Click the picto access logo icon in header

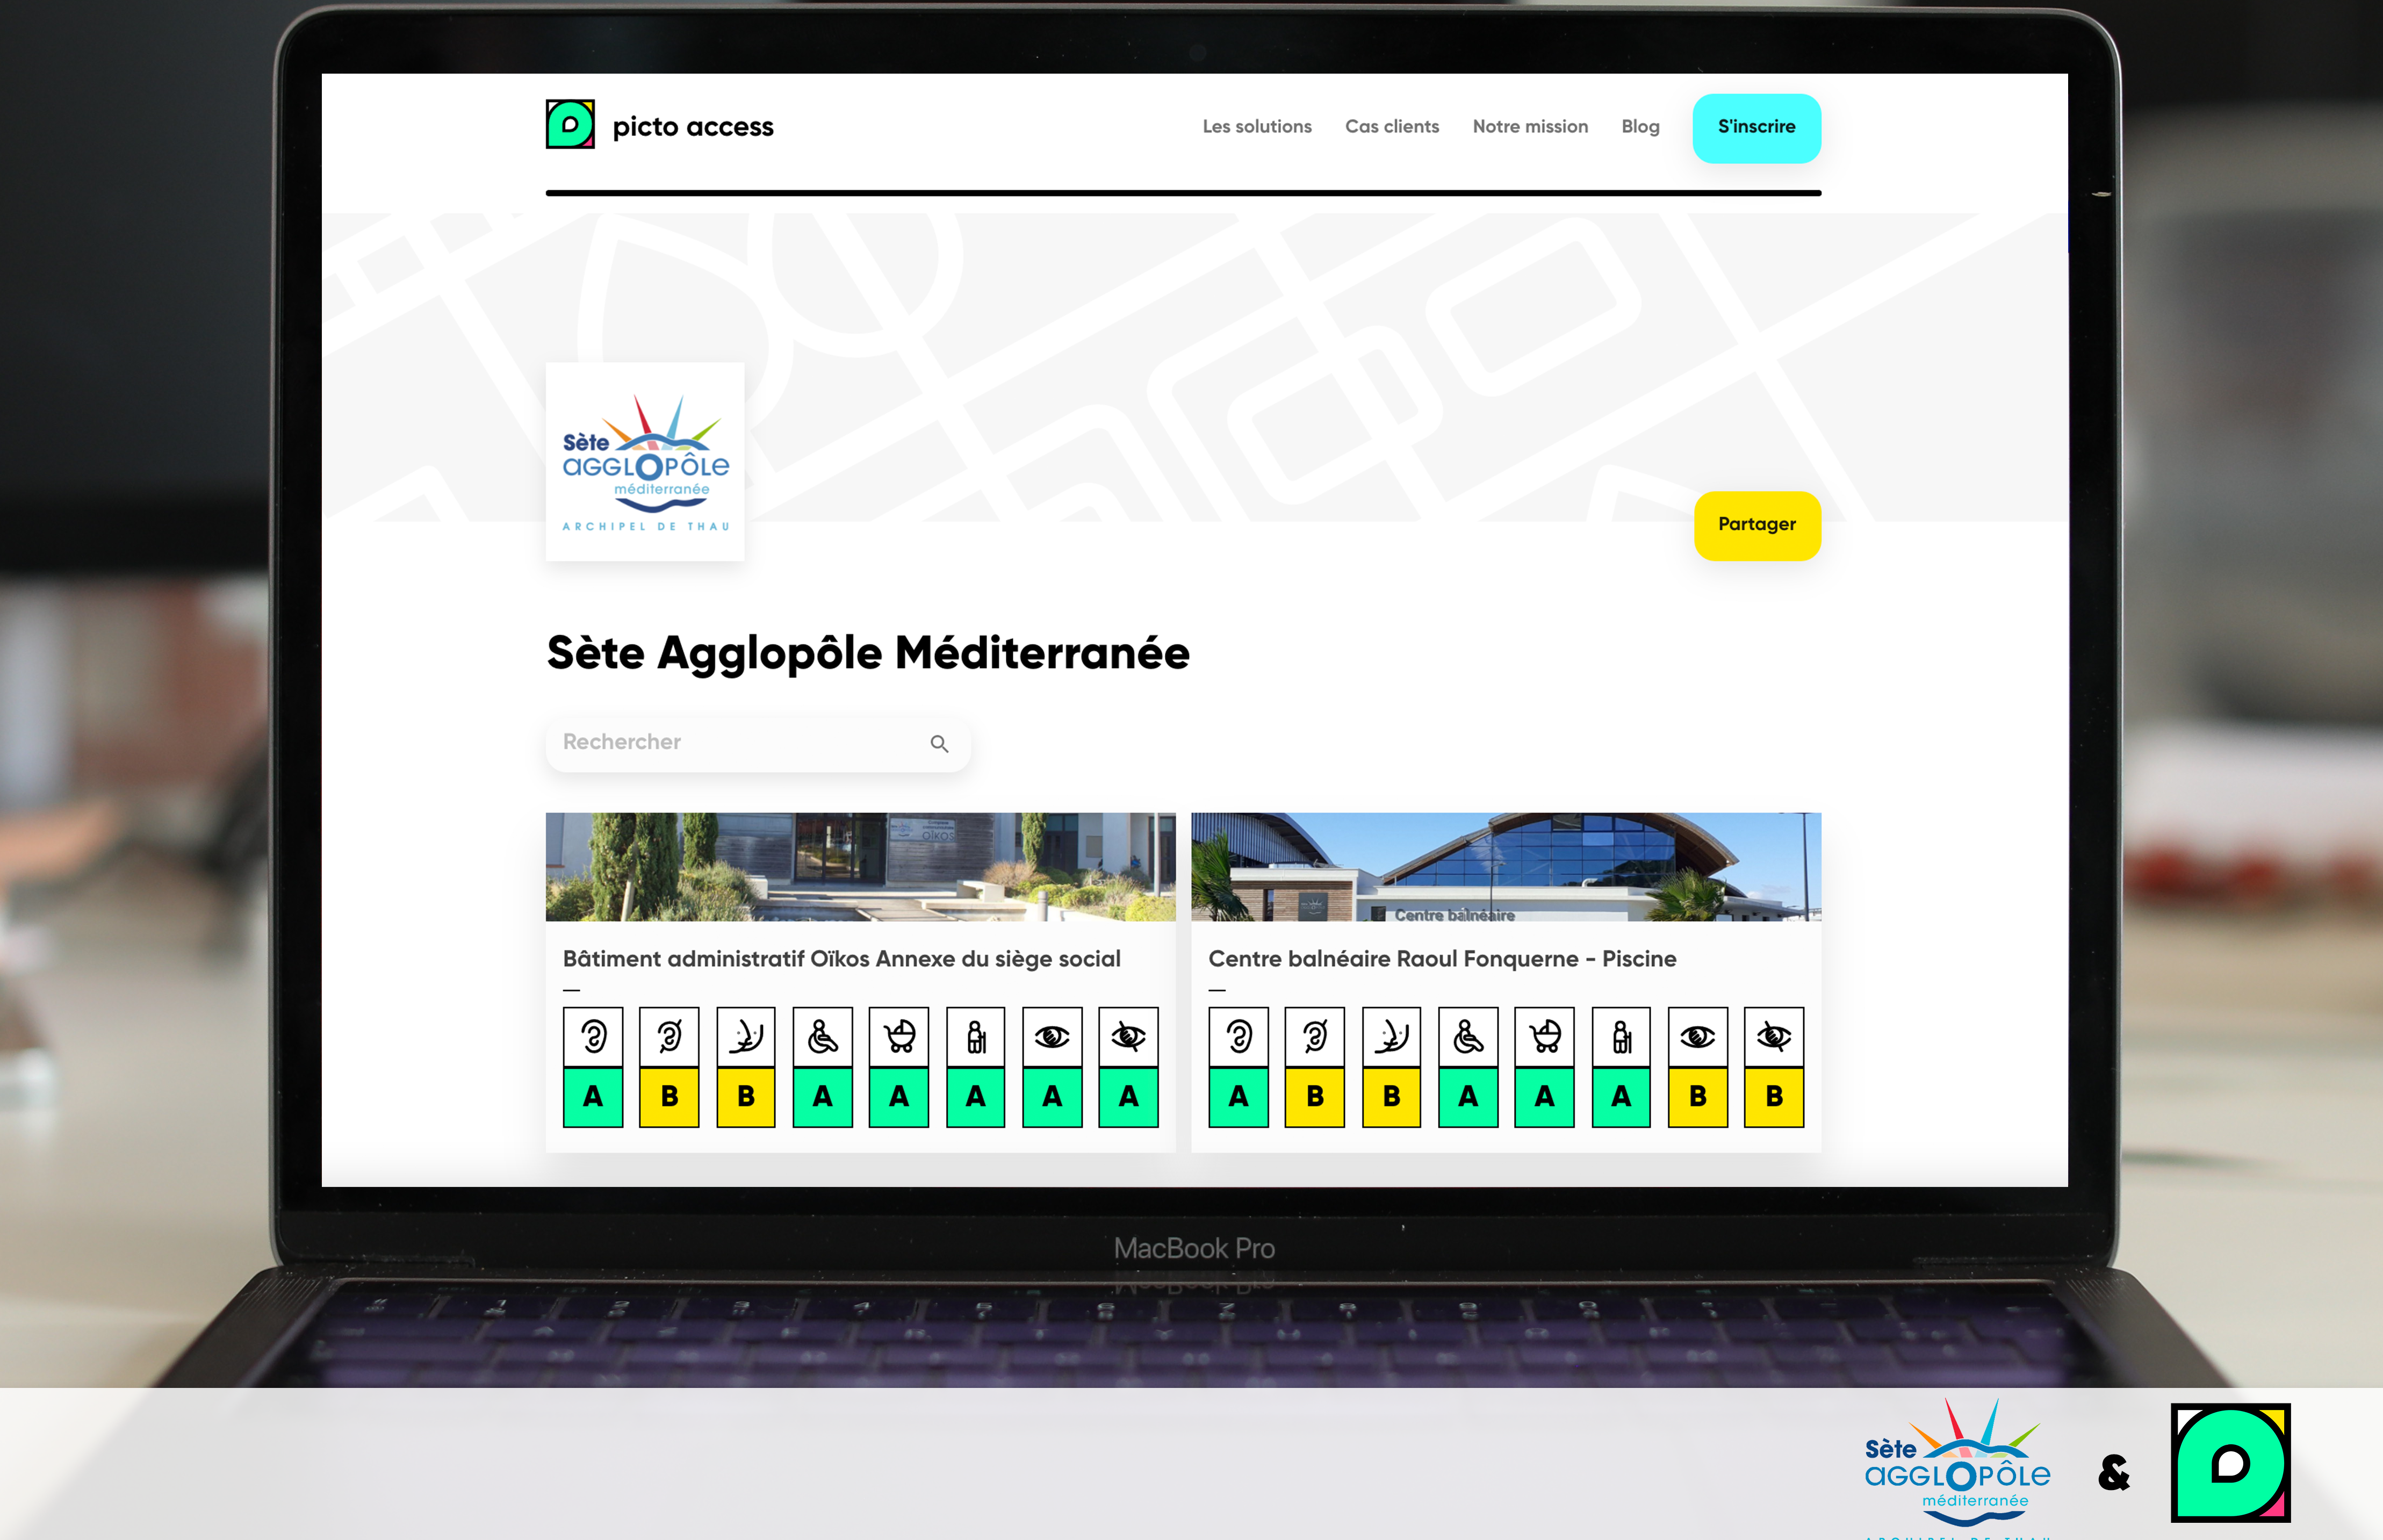point(570,124)
